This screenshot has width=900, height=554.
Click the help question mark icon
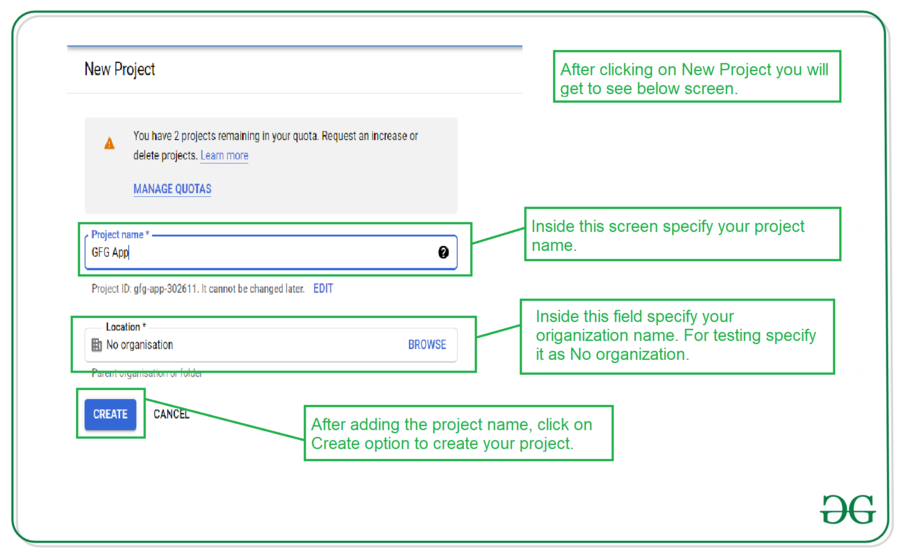[x=443, y=252]
